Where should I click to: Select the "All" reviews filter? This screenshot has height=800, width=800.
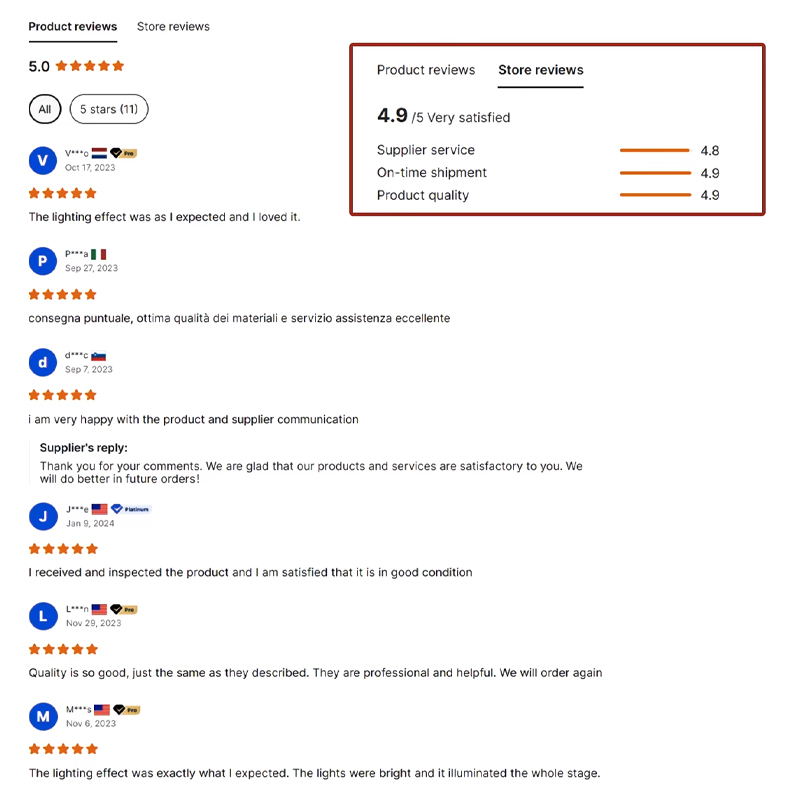coord(45,109)
